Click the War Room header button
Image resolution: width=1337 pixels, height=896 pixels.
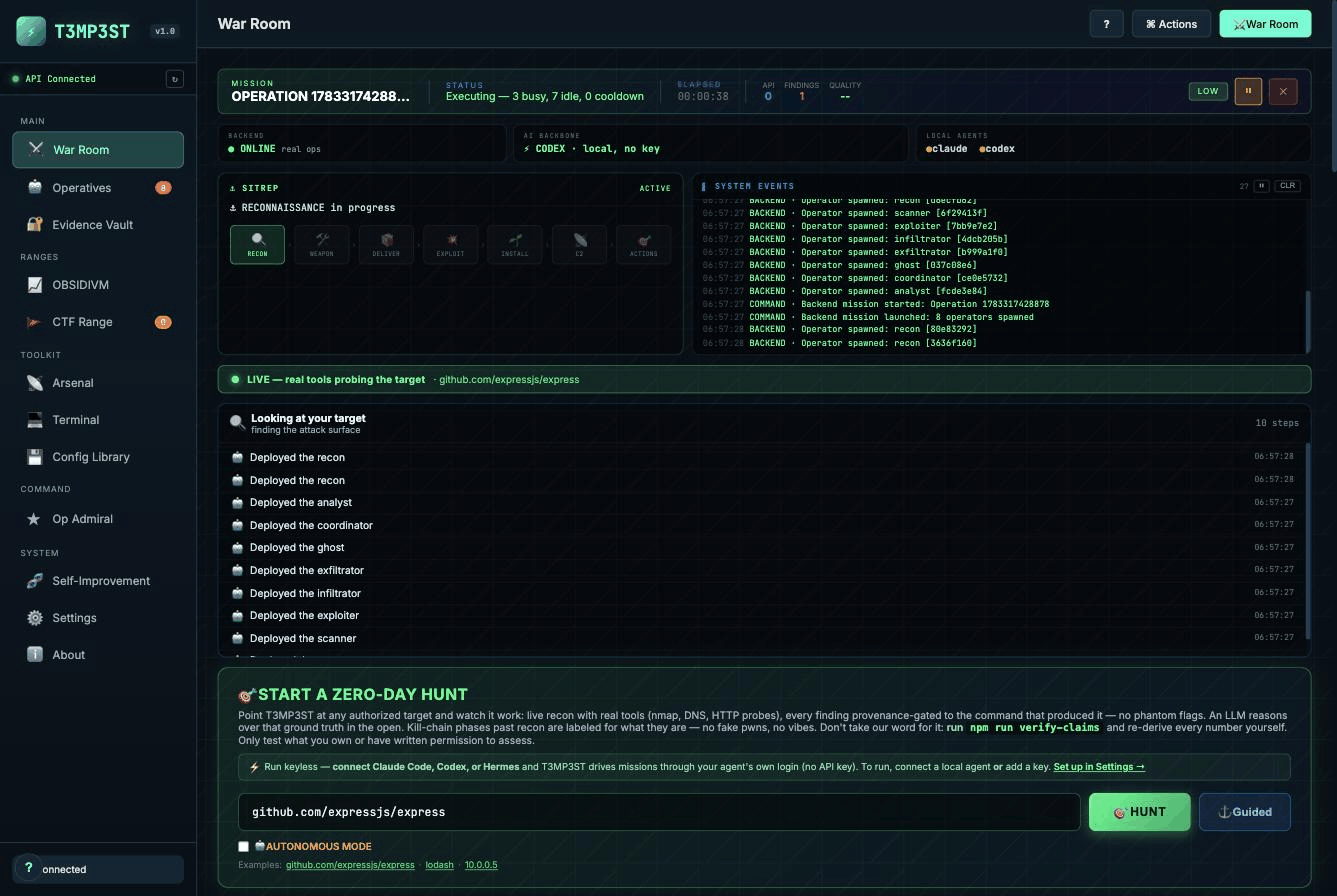click(1265, 24)
